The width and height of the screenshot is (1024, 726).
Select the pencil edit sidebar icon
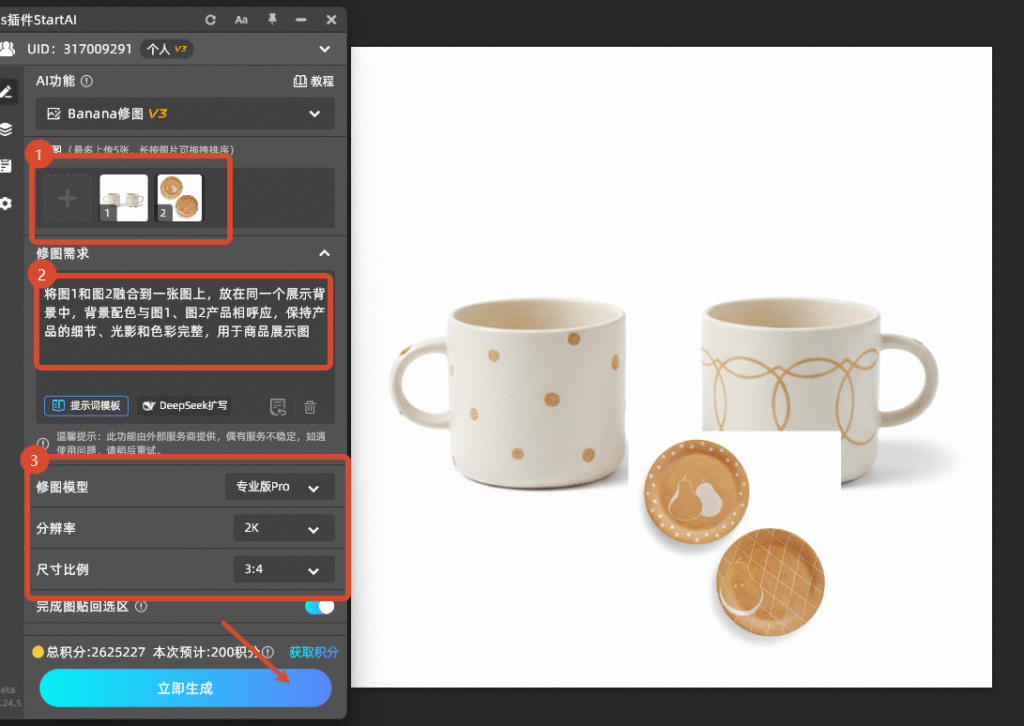(7, 92)
